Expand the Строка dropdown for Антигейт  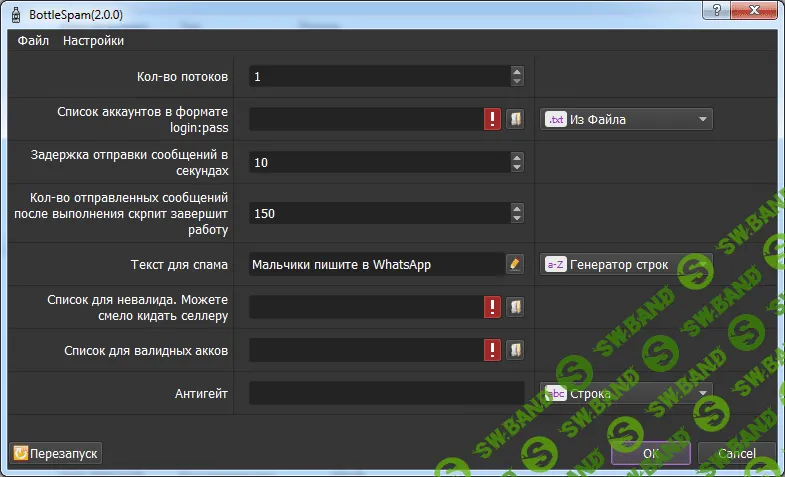(x=703, y=393)
